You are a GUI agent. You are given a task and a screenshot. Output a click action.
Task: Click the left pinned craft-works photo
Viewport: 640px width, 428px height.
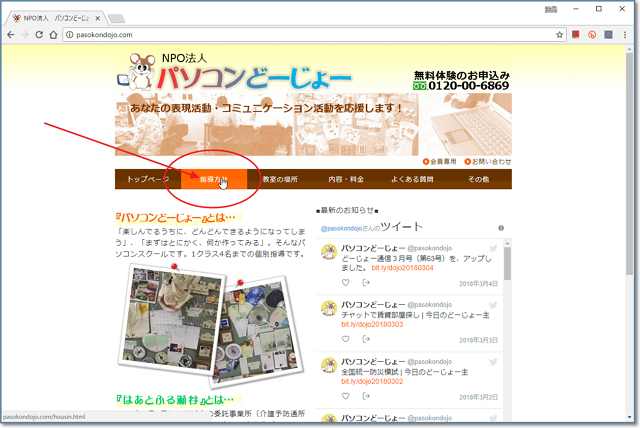(x=171, y=319)
